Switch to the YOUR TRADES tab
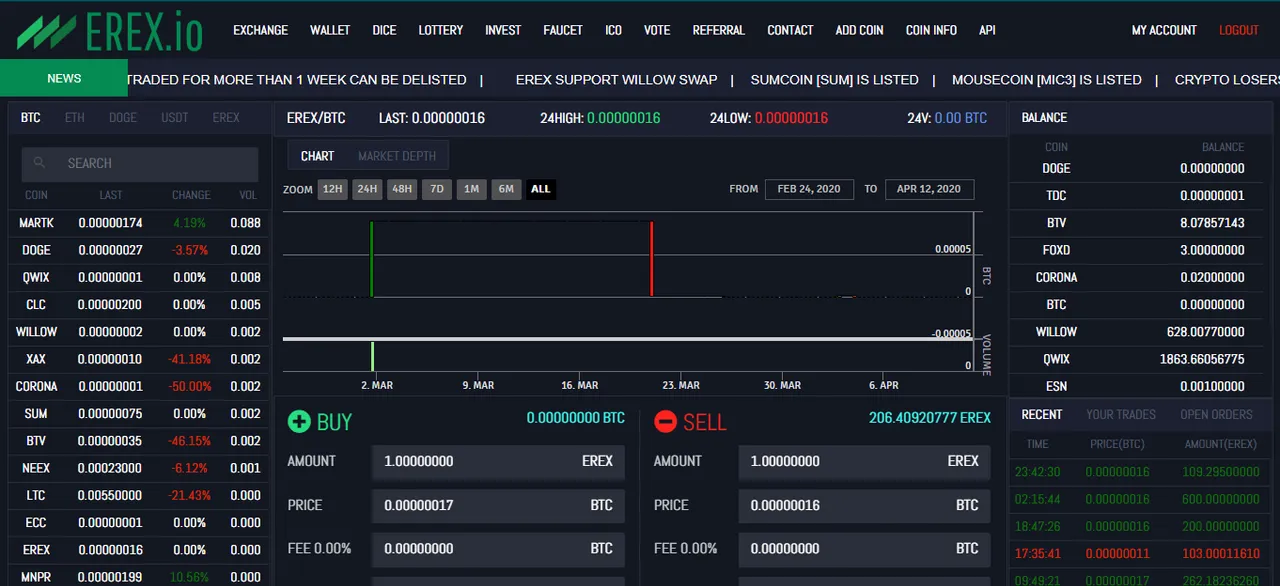 click(x=1121, y=414)
